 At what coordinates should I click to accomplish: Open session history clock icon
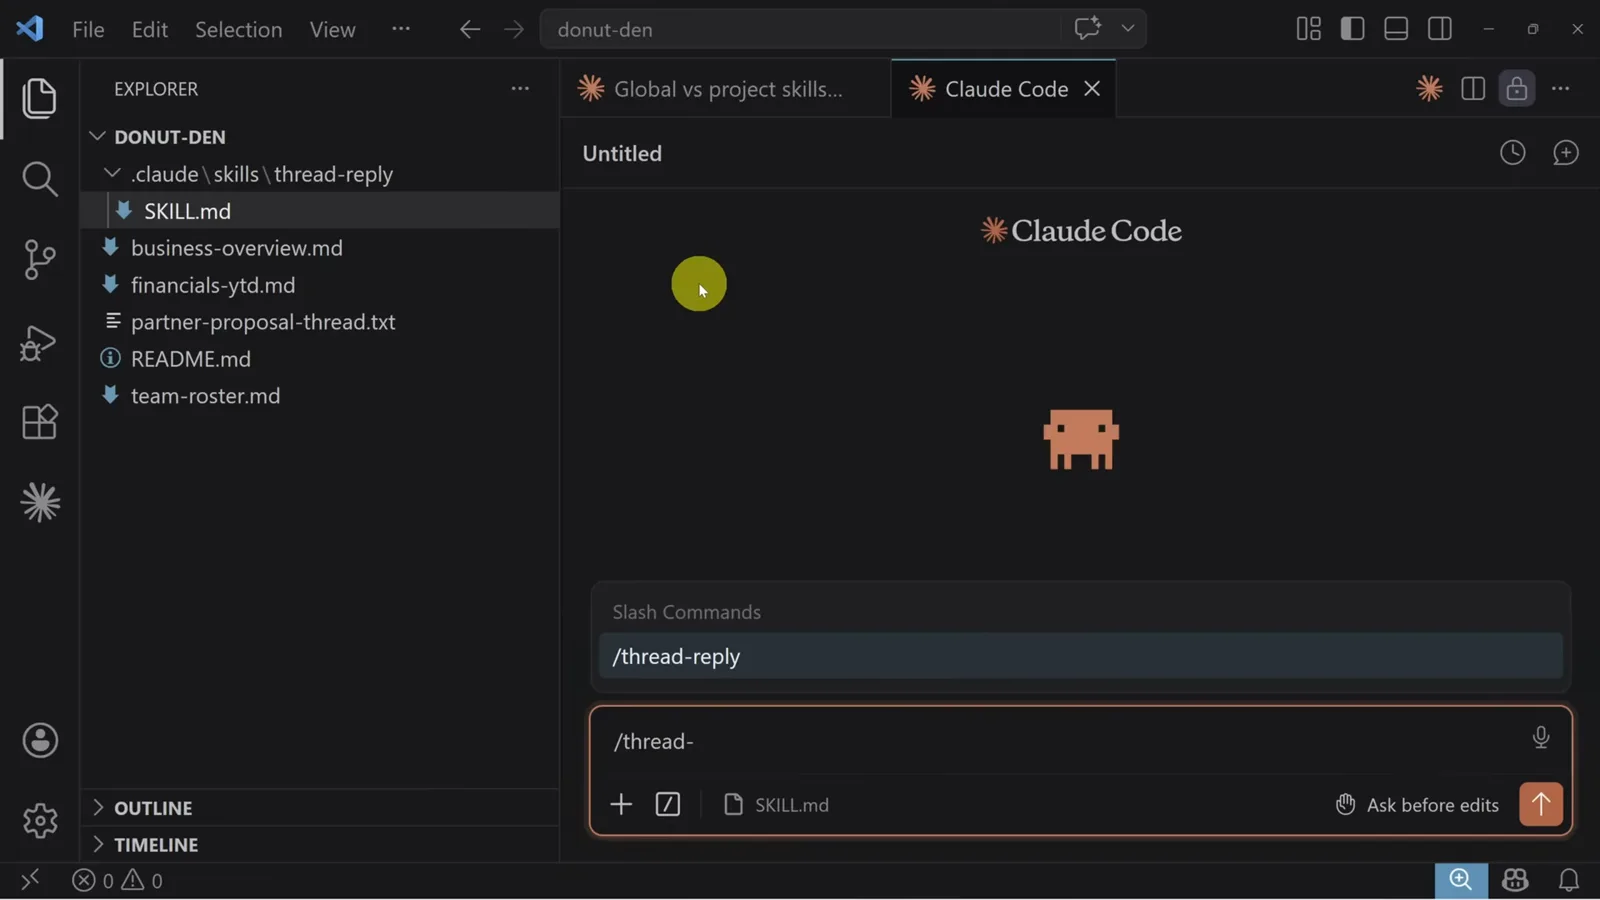(1513, 153)
